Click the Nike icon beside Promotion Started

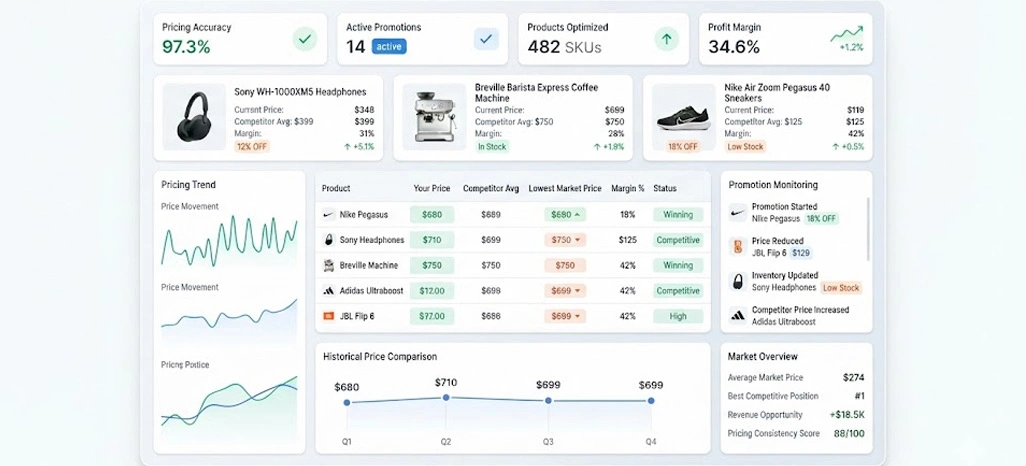(x=738, y=212)
